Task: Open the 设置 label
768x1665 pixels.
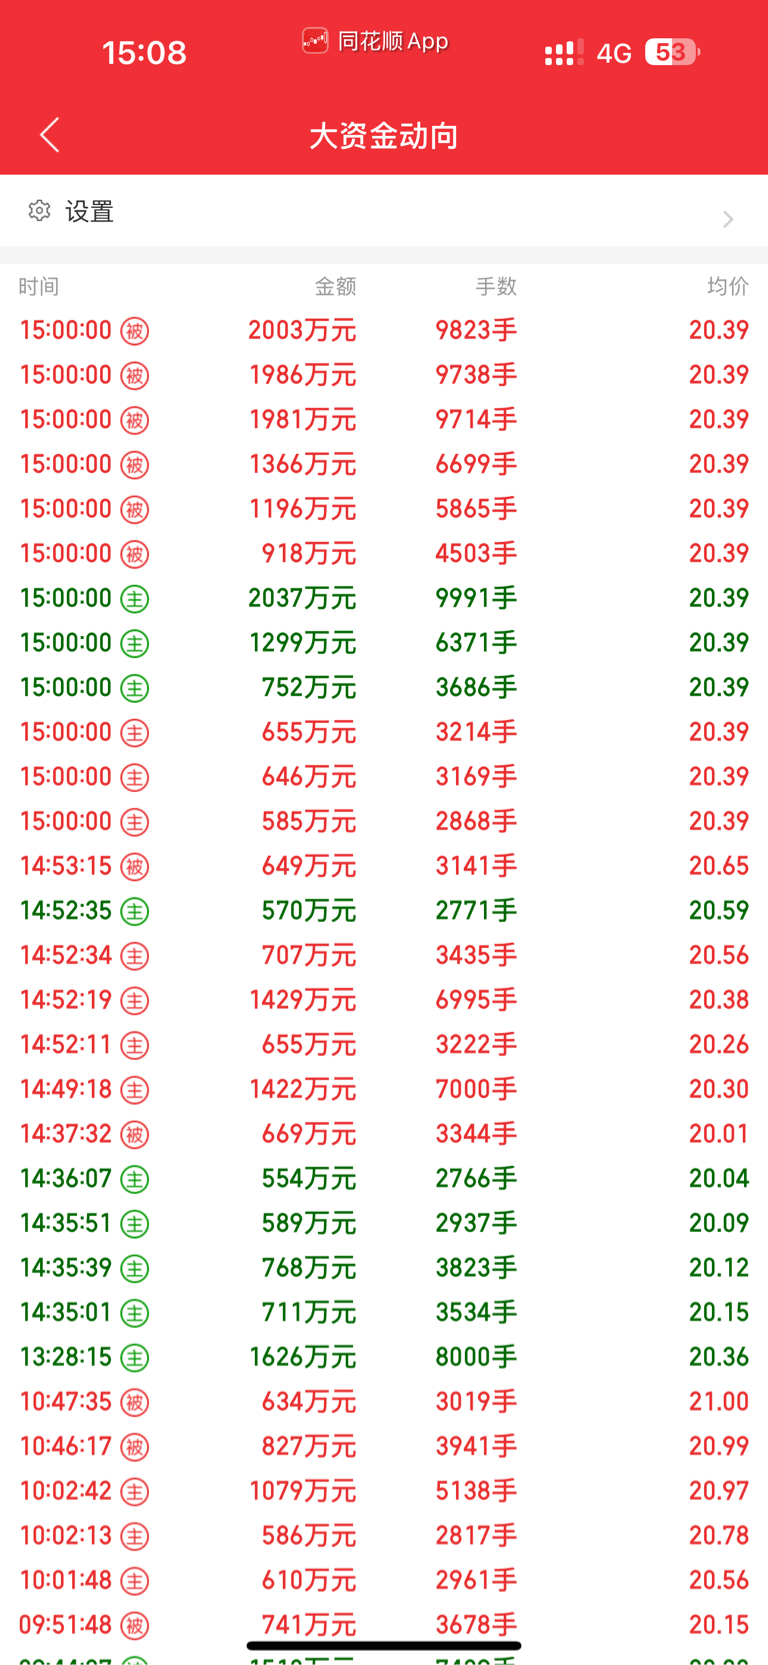Action: tap(90, 211)
